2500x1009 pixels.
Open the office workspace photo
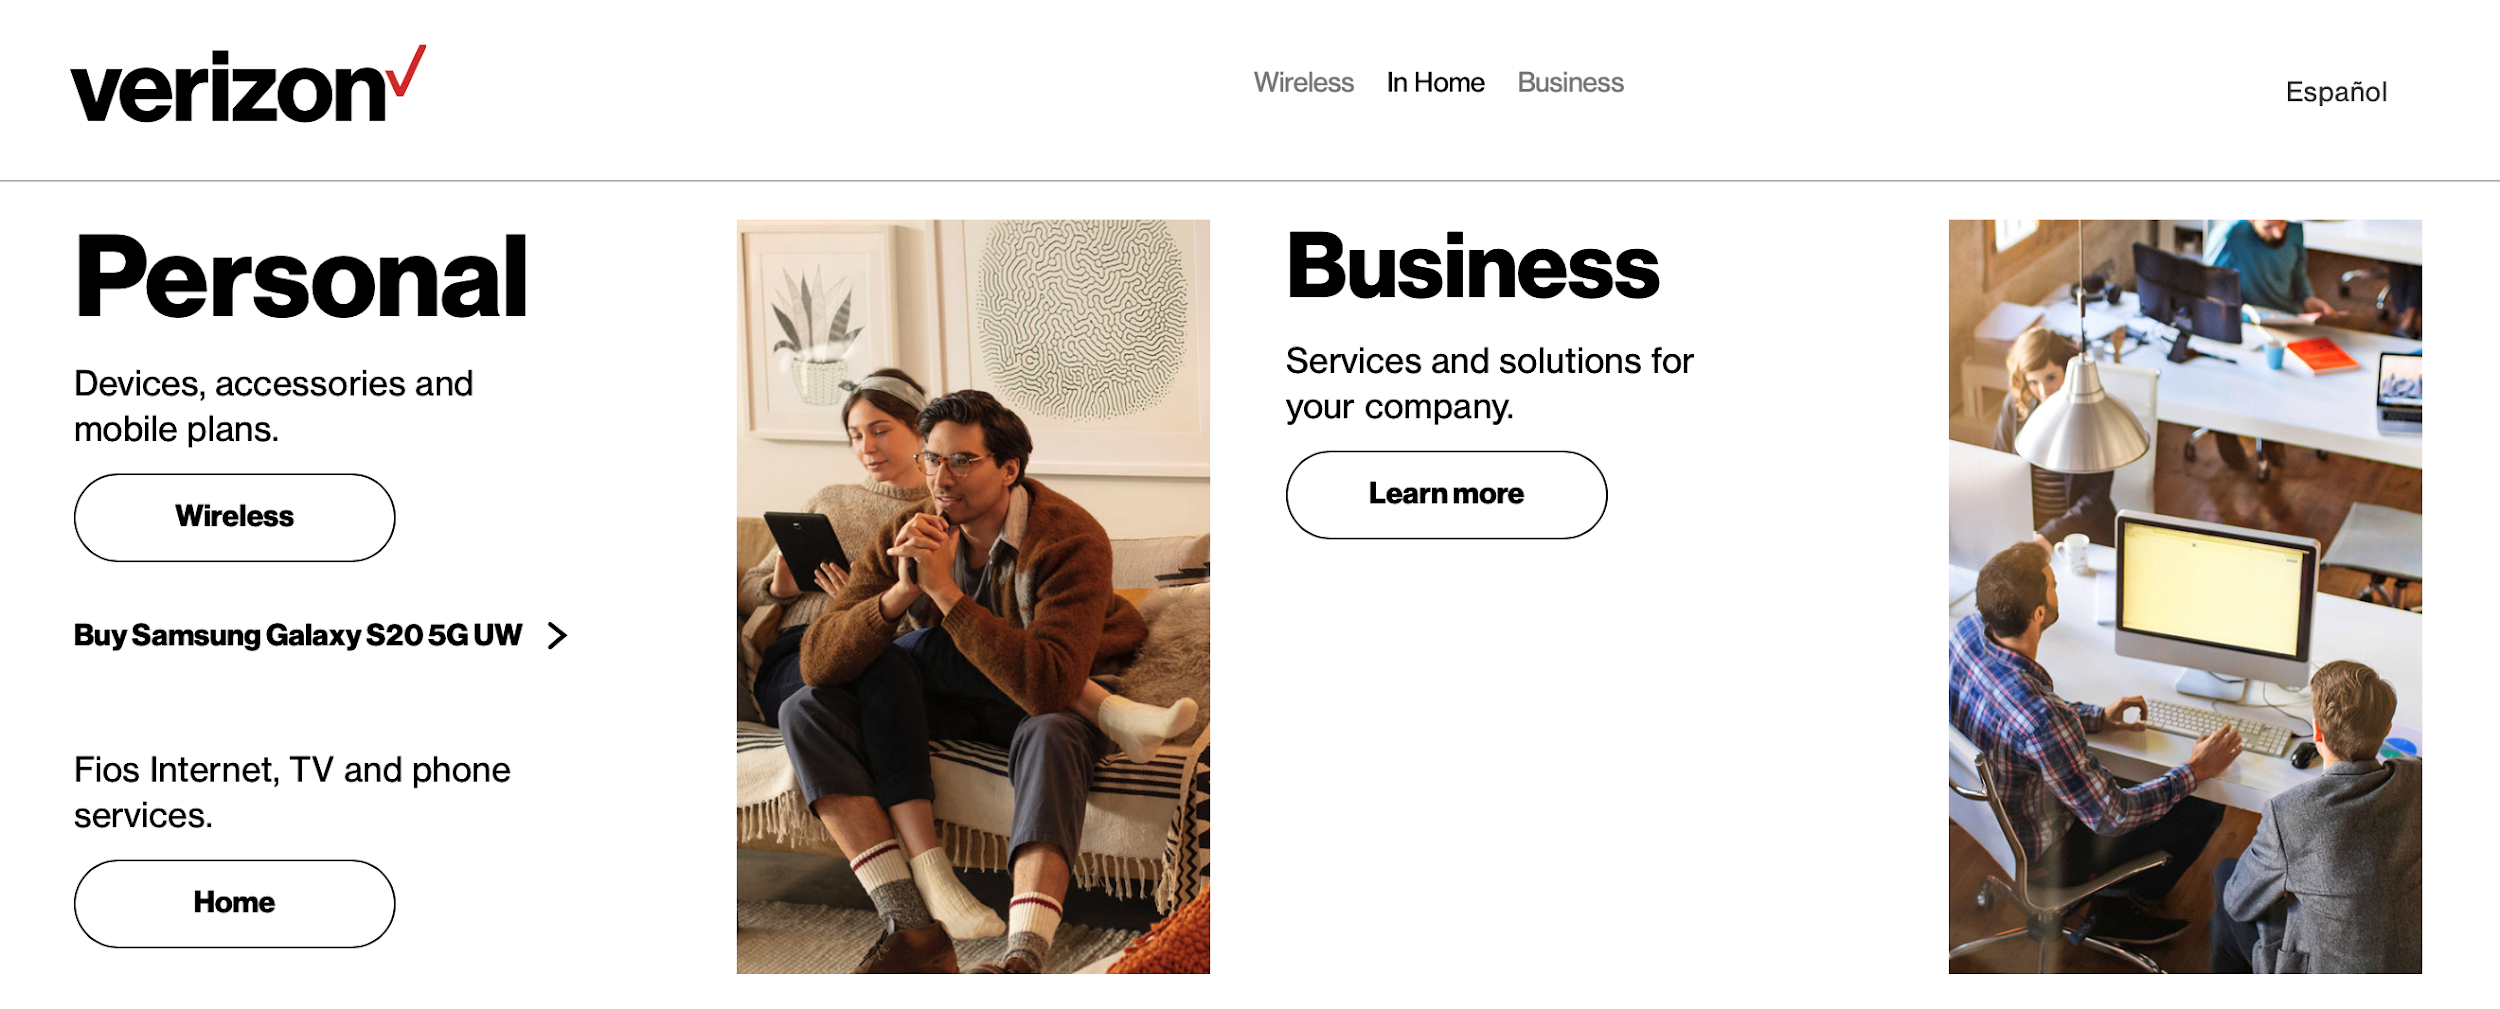2185,596
